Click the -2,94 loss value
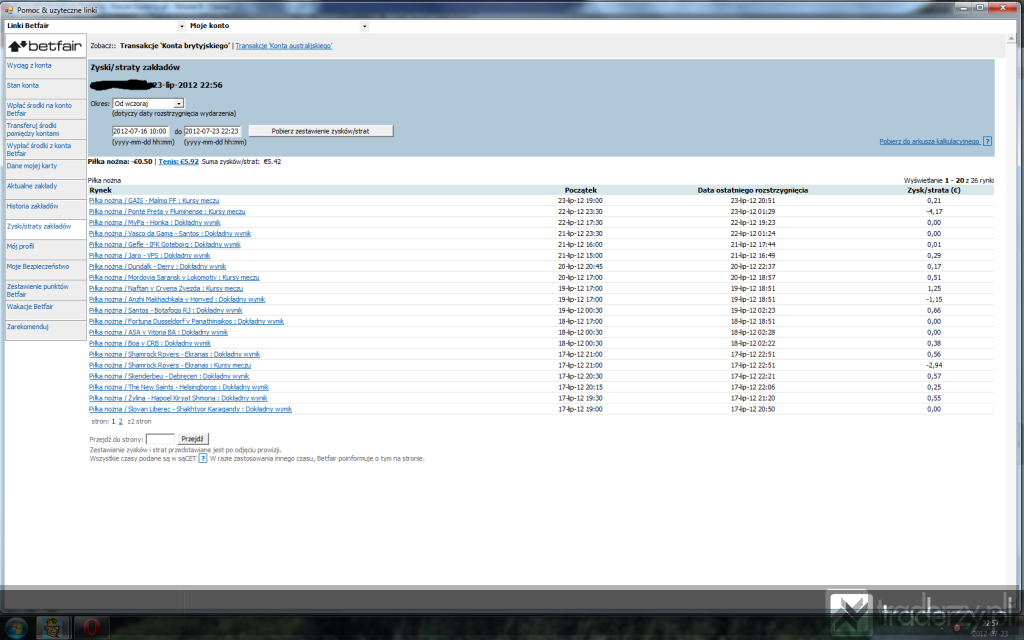Screen dimensions: 1024x640 (934, 366)
